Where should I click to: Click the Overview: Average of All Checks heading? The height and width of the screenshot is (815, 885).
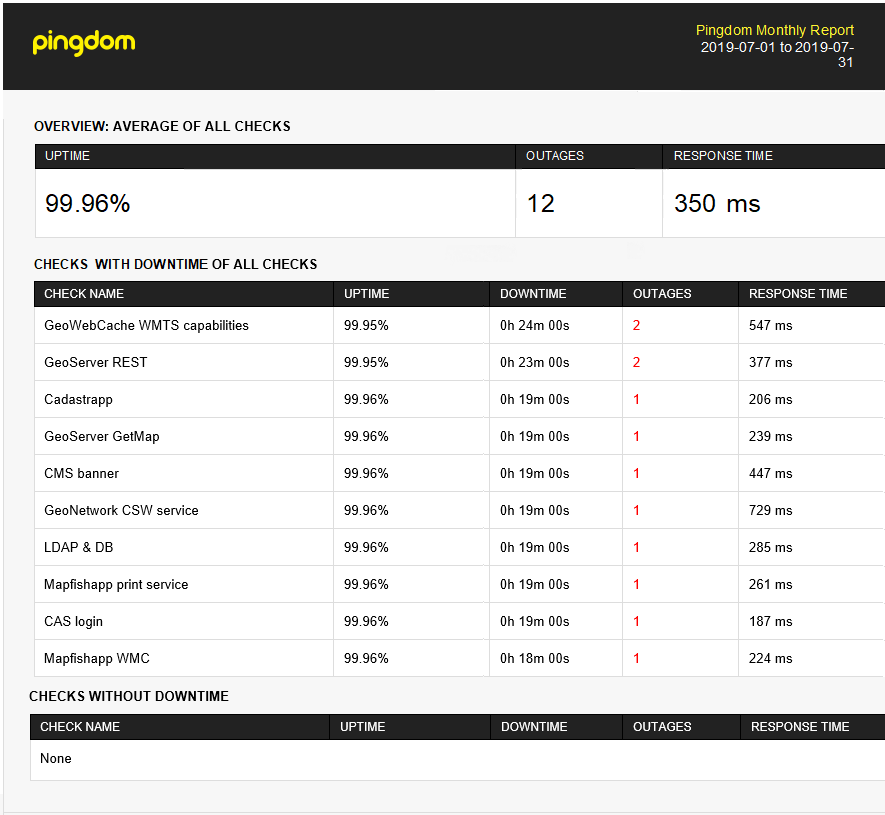pyautogui.click(x=163, y=126)
